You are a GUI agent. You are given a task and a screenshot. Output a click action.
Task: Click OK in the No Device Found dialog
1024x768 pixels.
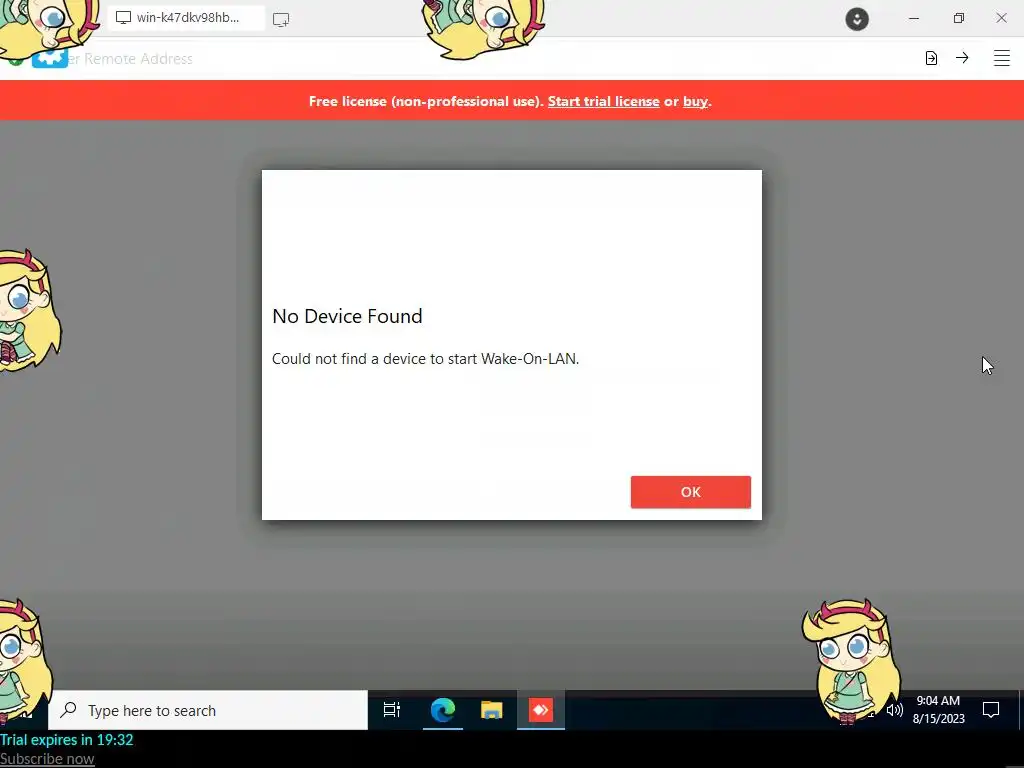coord(690,492)
